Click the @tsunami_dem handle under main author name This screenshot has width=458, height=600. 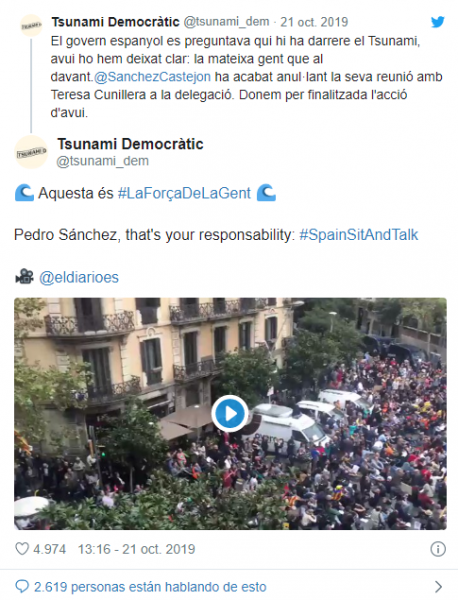tap(103, 161)
